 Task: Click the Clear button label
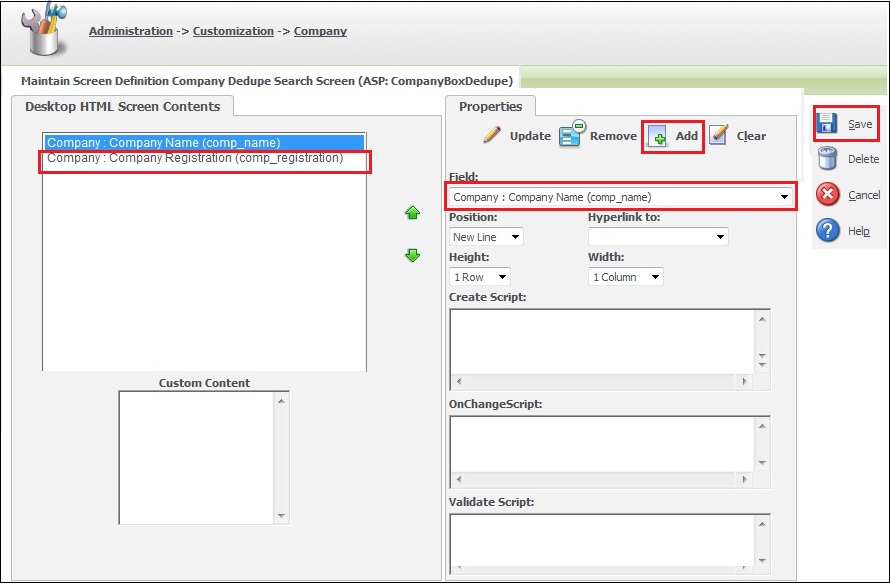[751, 136]
